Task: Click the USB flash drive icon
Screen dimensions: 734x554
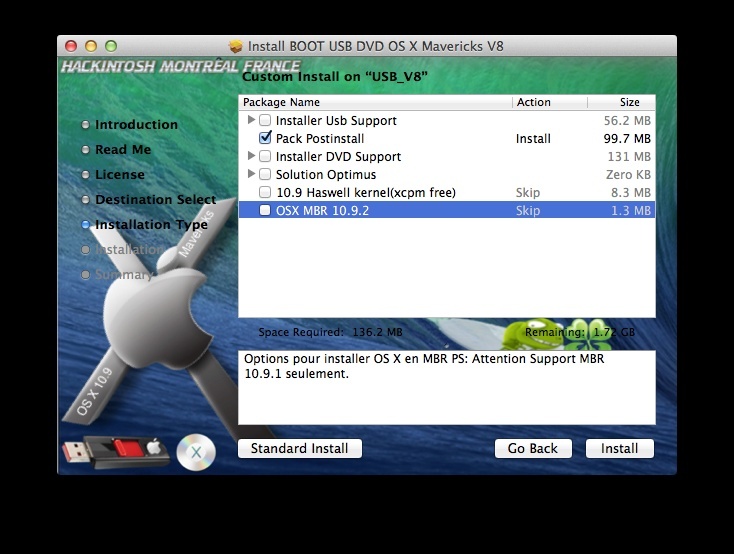Action: click(116, 451)
